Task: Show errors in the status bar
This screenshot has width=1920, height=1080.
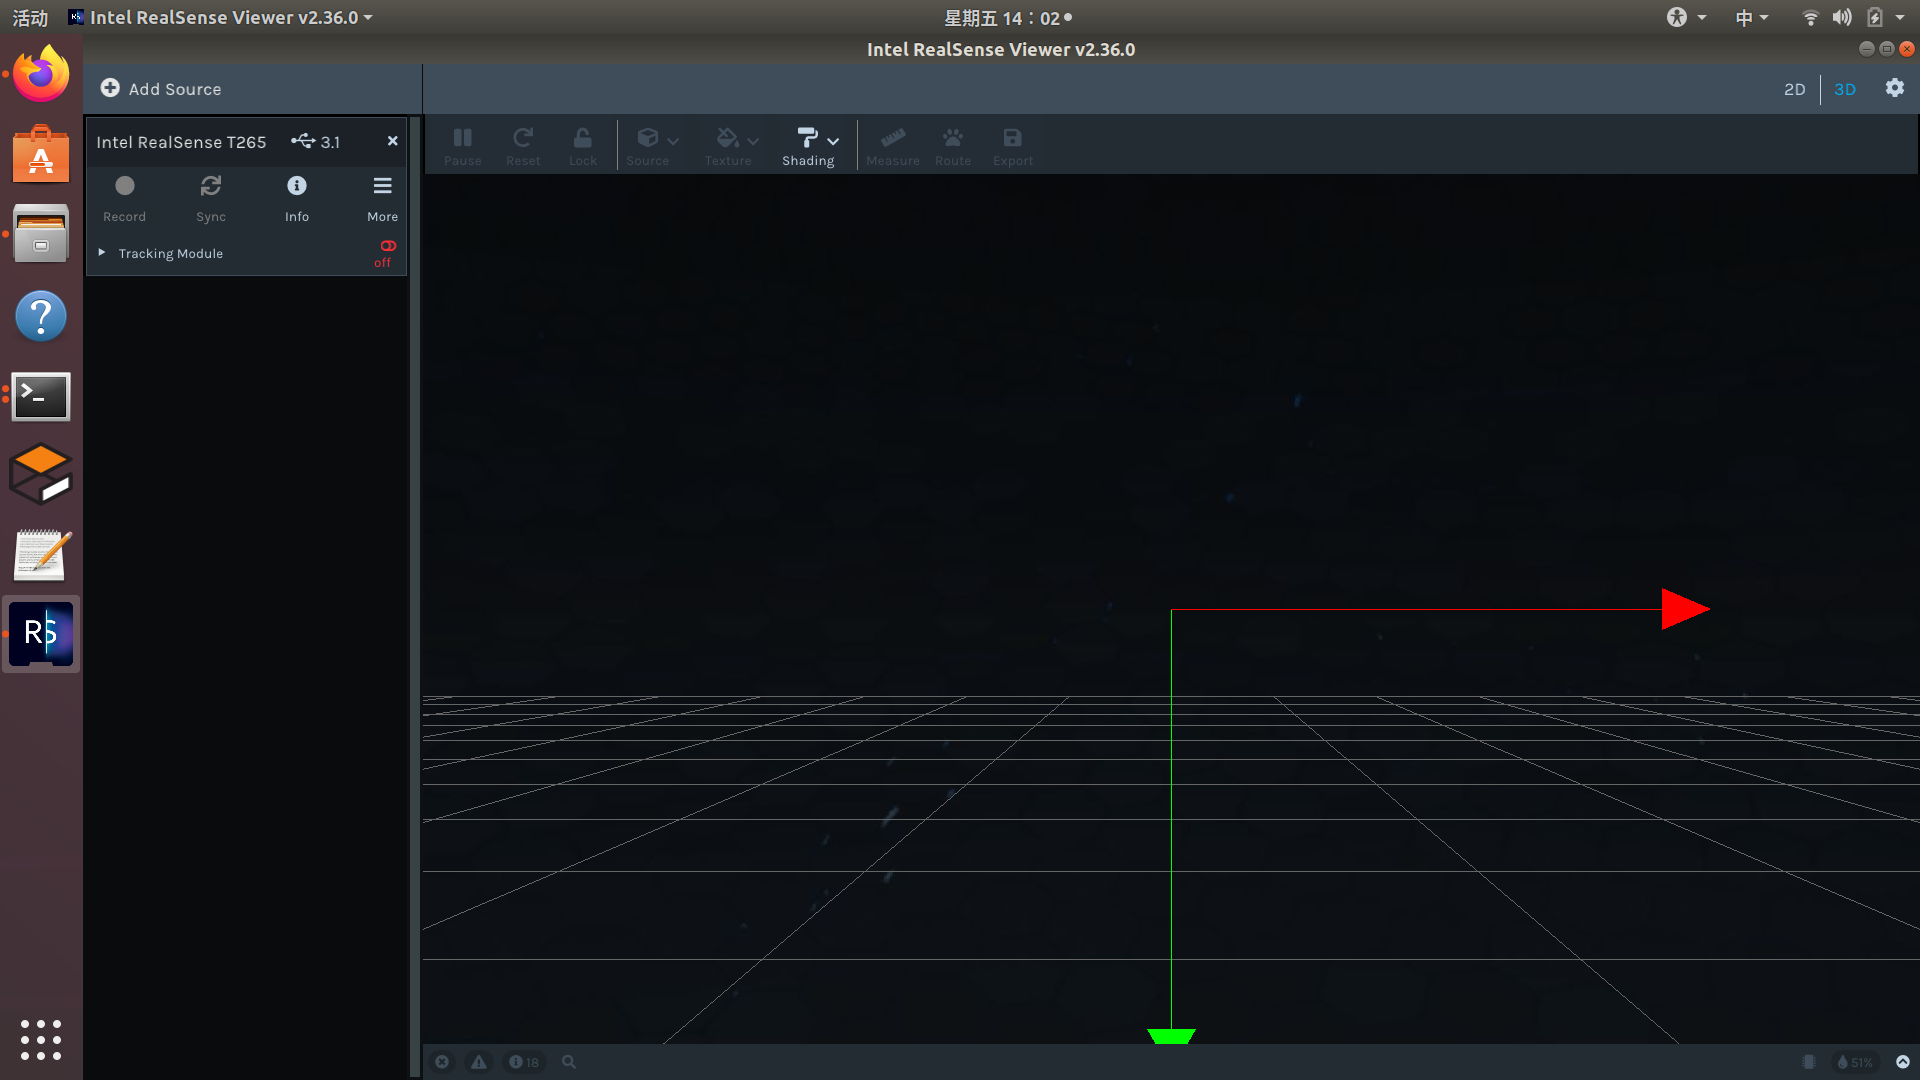Action: coord(442,1062)
